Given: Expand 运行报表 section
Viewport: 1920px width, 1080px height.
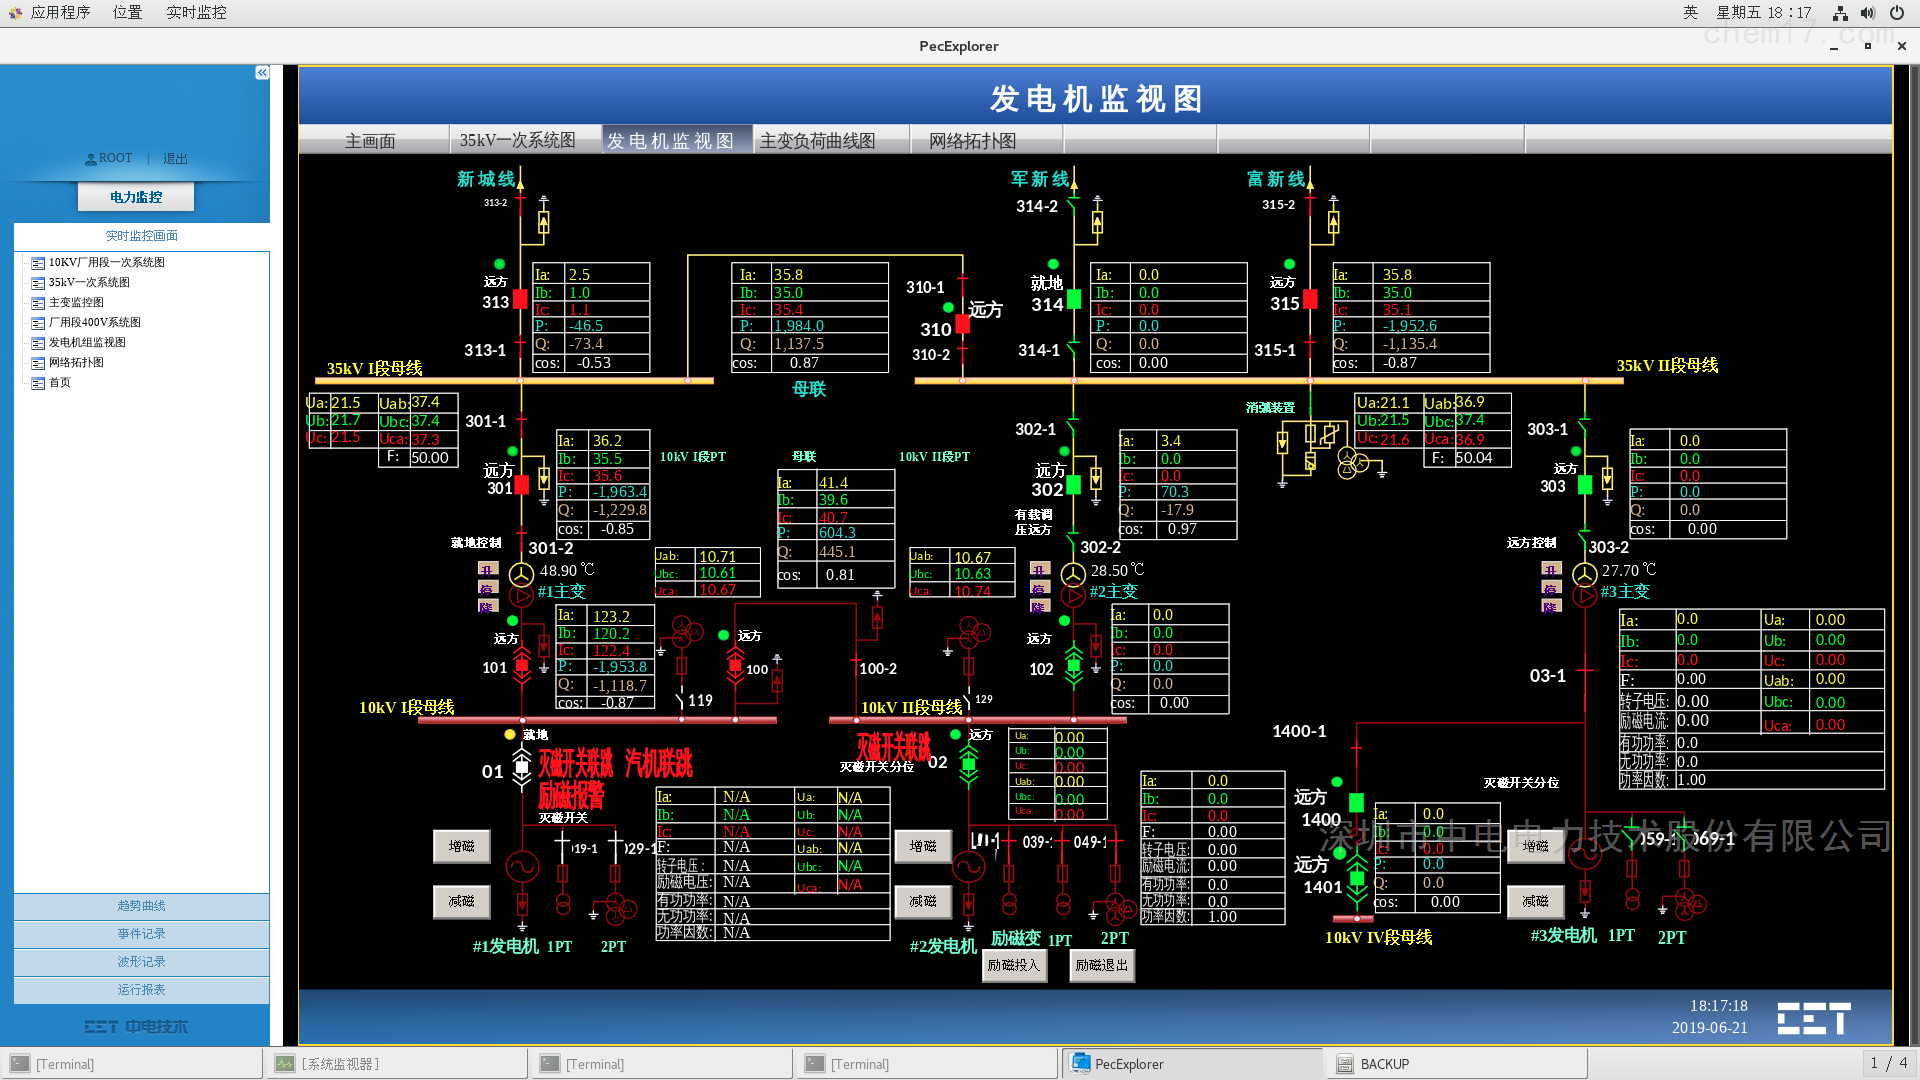Looking at the screenshot, I should [x=141, y=990].
